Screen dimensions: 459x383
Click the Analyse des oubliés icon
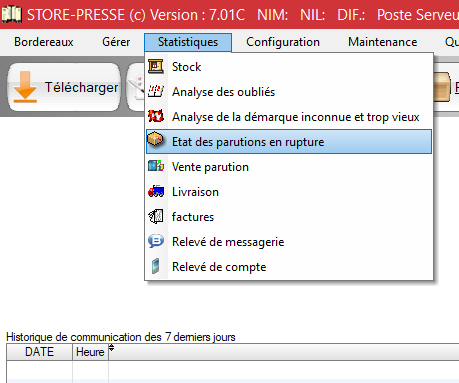(x=156, y=91)
